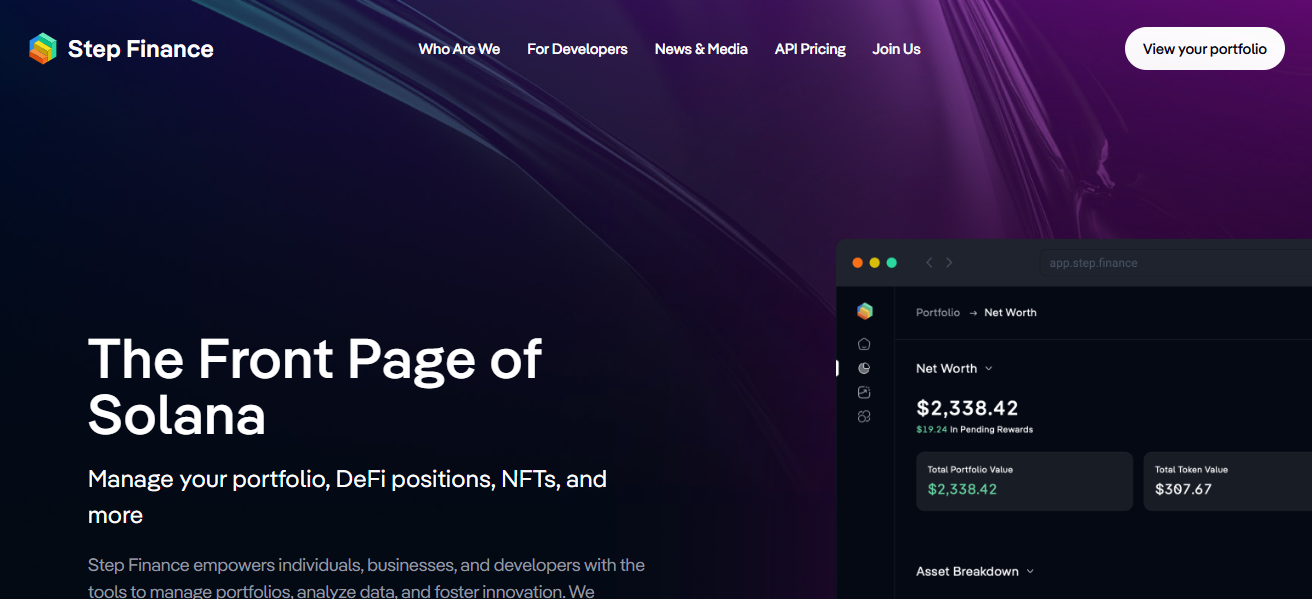Click the Step Finance empowers individuals paragraph
Viewport: 1312px width, 599px height.
(366, 578)
